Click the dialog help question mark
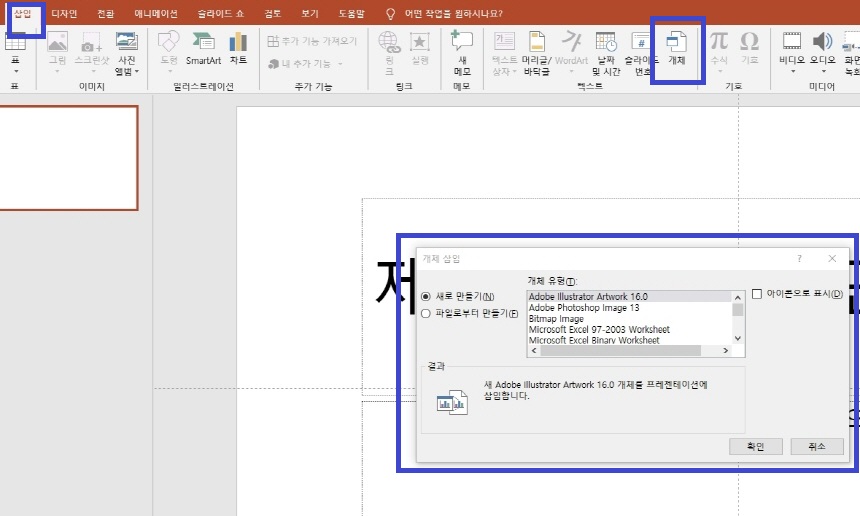The height and width of the screenshot is (516, 860). click(x=799, y=258)
